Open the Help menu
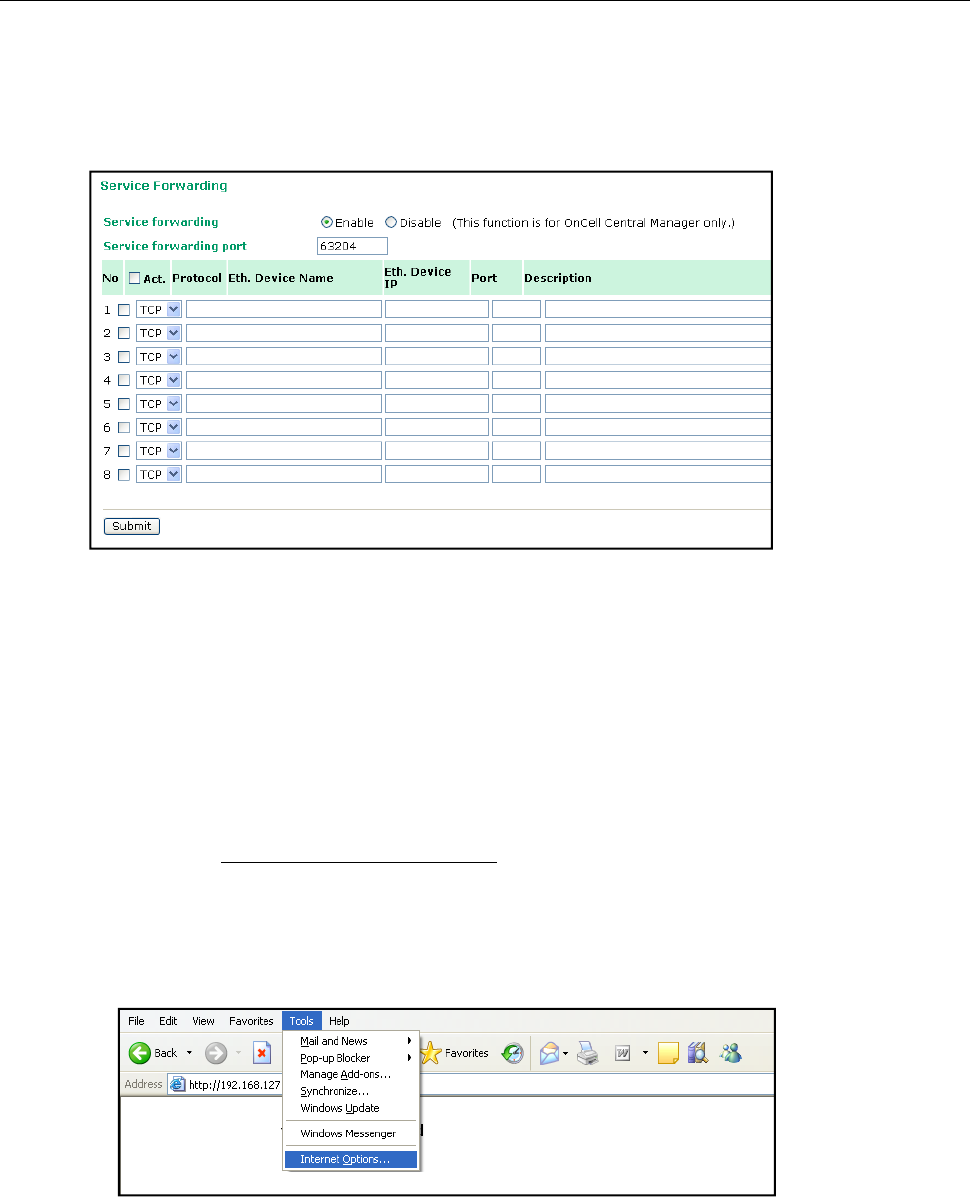Viewport: 970px width, 1197px height. tap(339, 1021)
